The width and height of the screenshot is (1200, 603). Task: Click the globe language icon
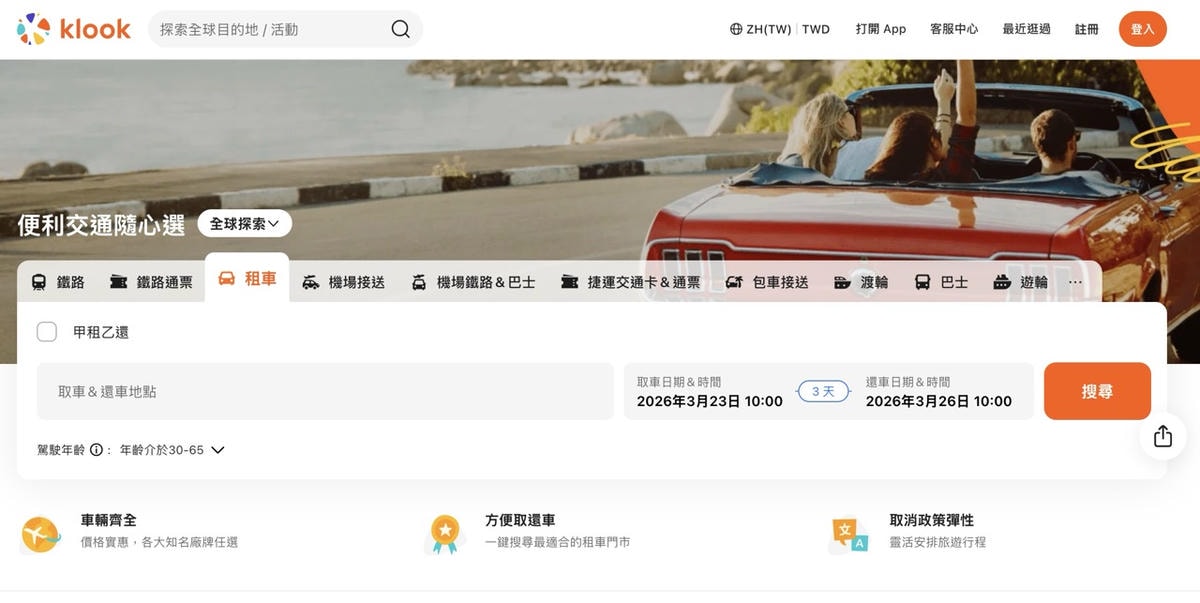point(736,29)
